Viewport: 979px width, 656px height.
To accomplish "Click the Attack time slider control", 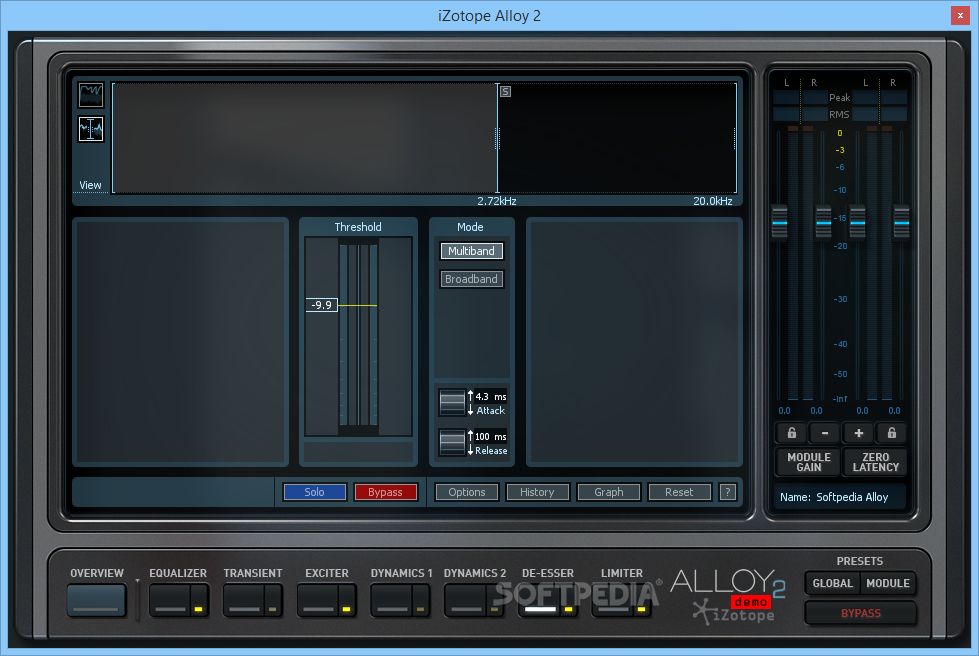I will tap(451, 403).
